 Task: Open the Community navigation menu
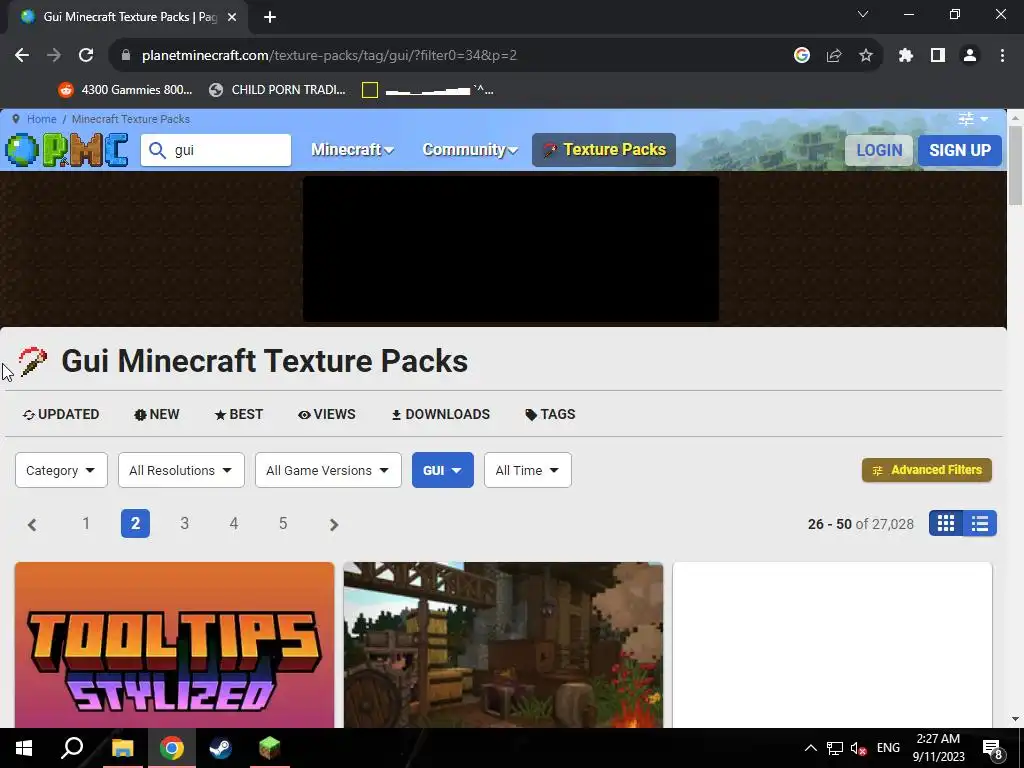tap(470, 150)
